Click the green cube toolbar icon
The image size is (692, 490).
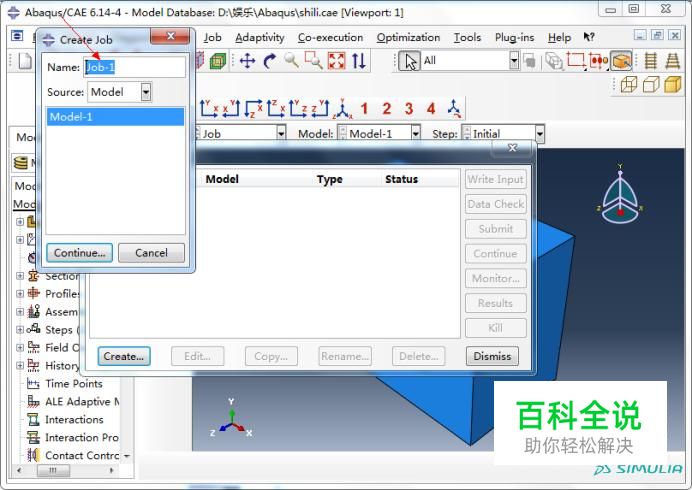pyautogui.click(x=218, y=61)
